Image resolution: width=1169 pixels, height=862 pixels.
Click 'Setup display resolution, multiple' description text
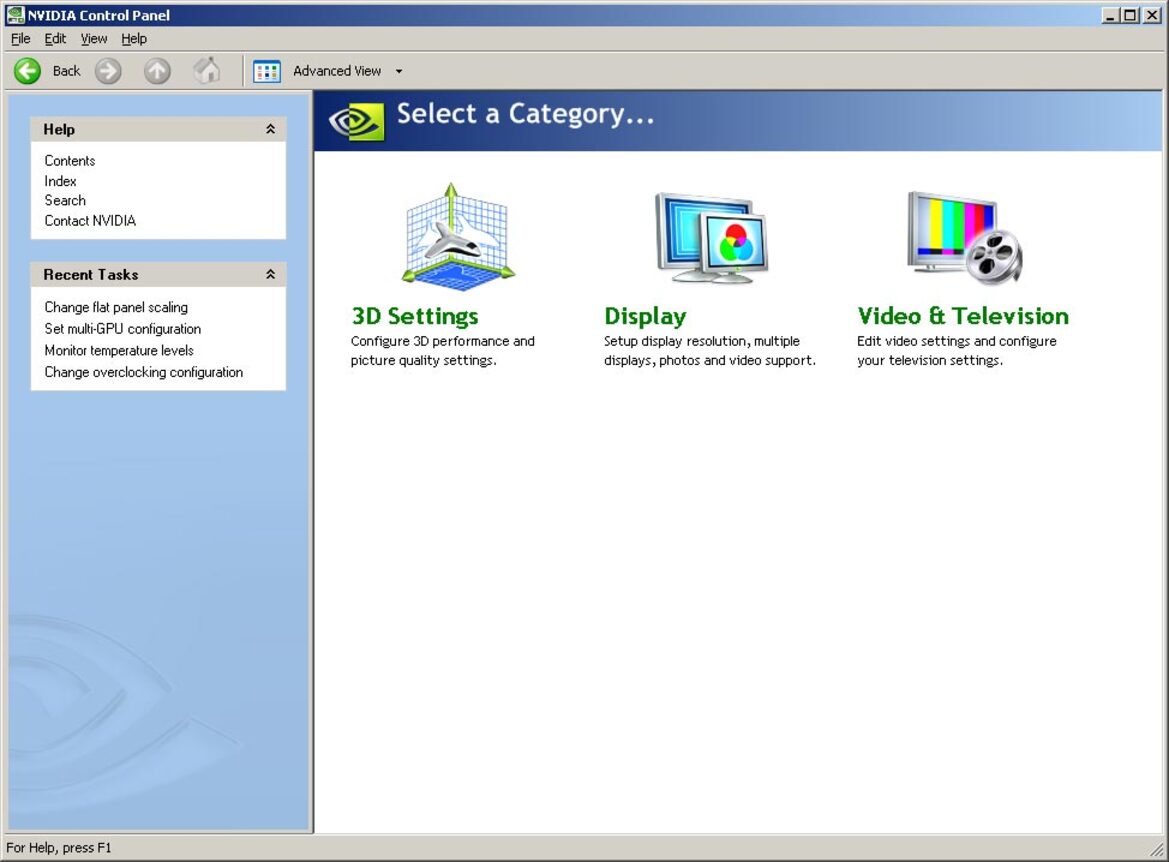click(x=702, y=341)
